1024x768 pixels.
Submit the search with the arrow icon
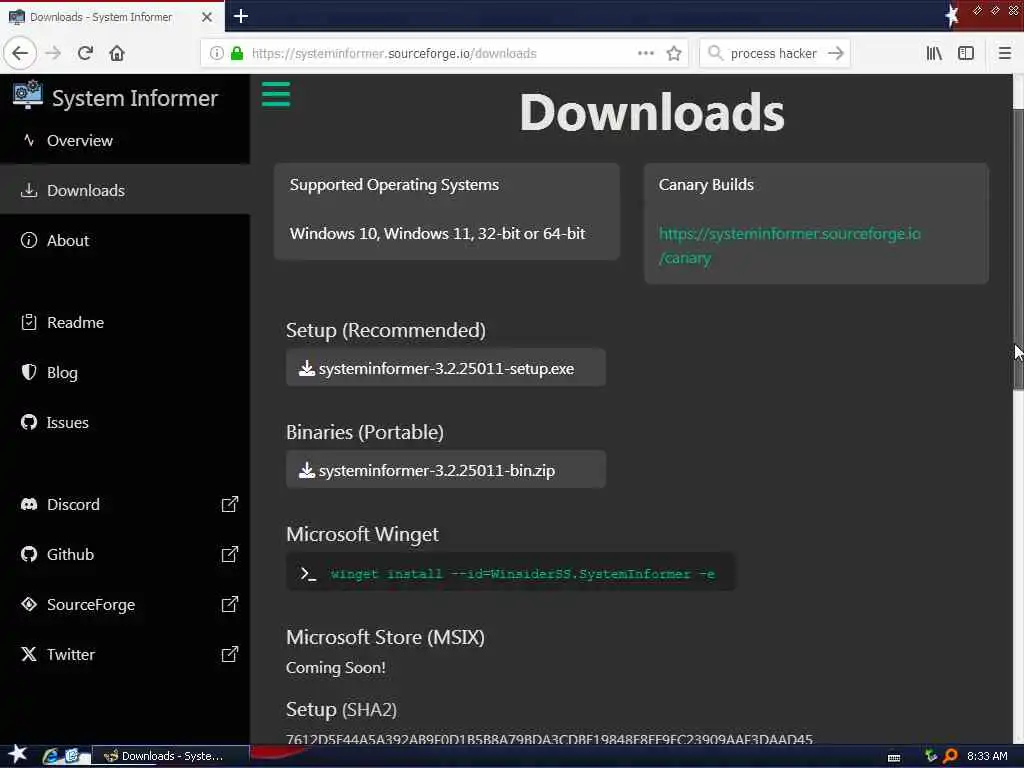[836, 53]
